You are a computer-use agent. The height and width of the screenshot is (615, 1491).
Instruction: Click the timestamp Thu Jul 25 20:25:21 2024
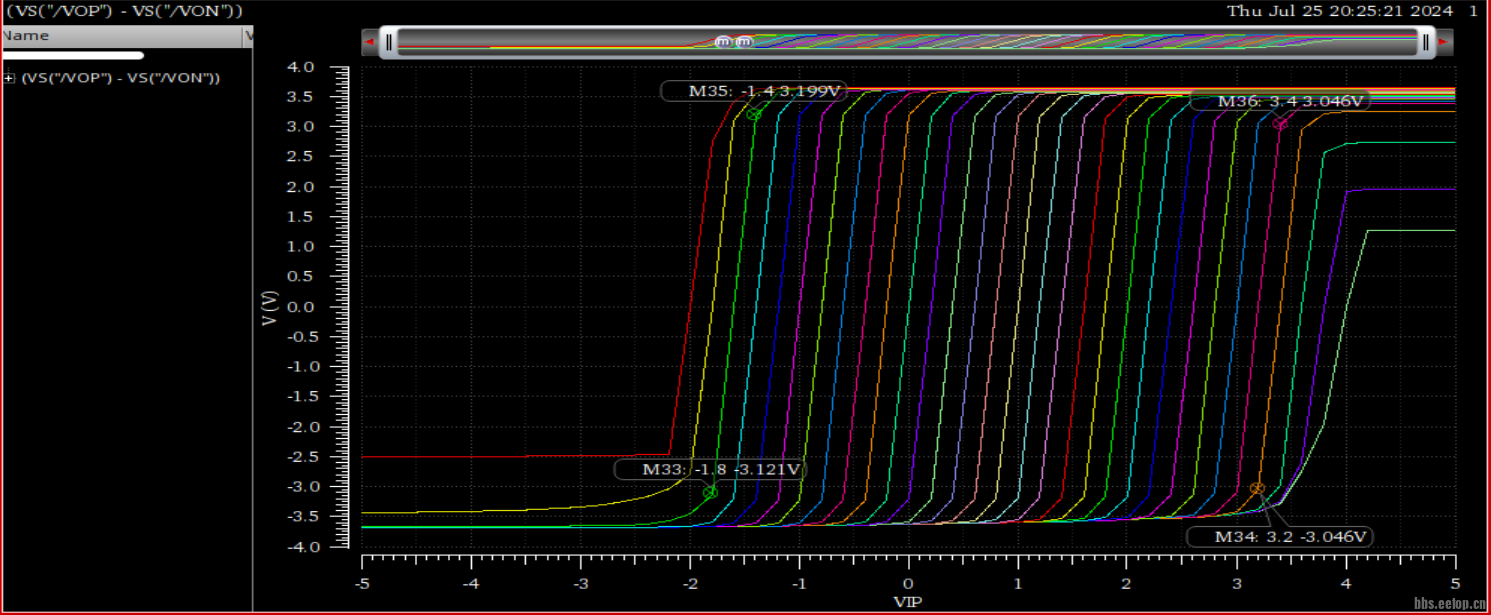click(1340, 11)
